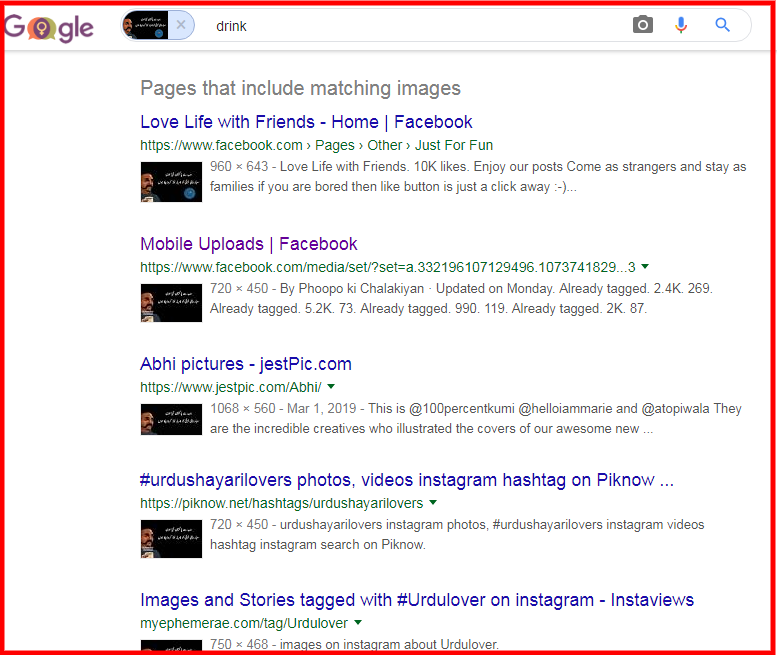Click 'myephemerae.com/tag/Urdulover' URL text

pos(244,623)
